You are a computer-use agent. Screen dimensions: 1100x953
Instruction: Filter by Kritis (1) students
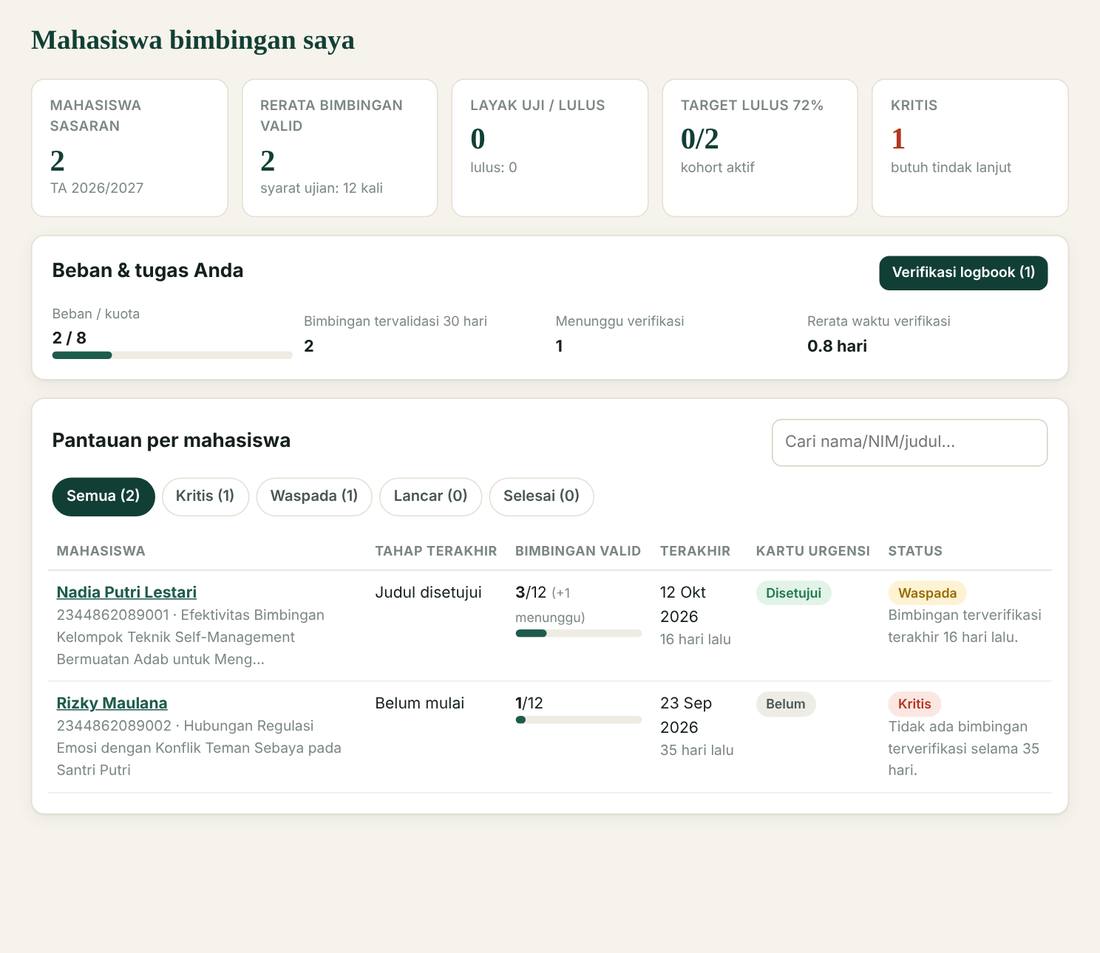(x=205, y=496)
